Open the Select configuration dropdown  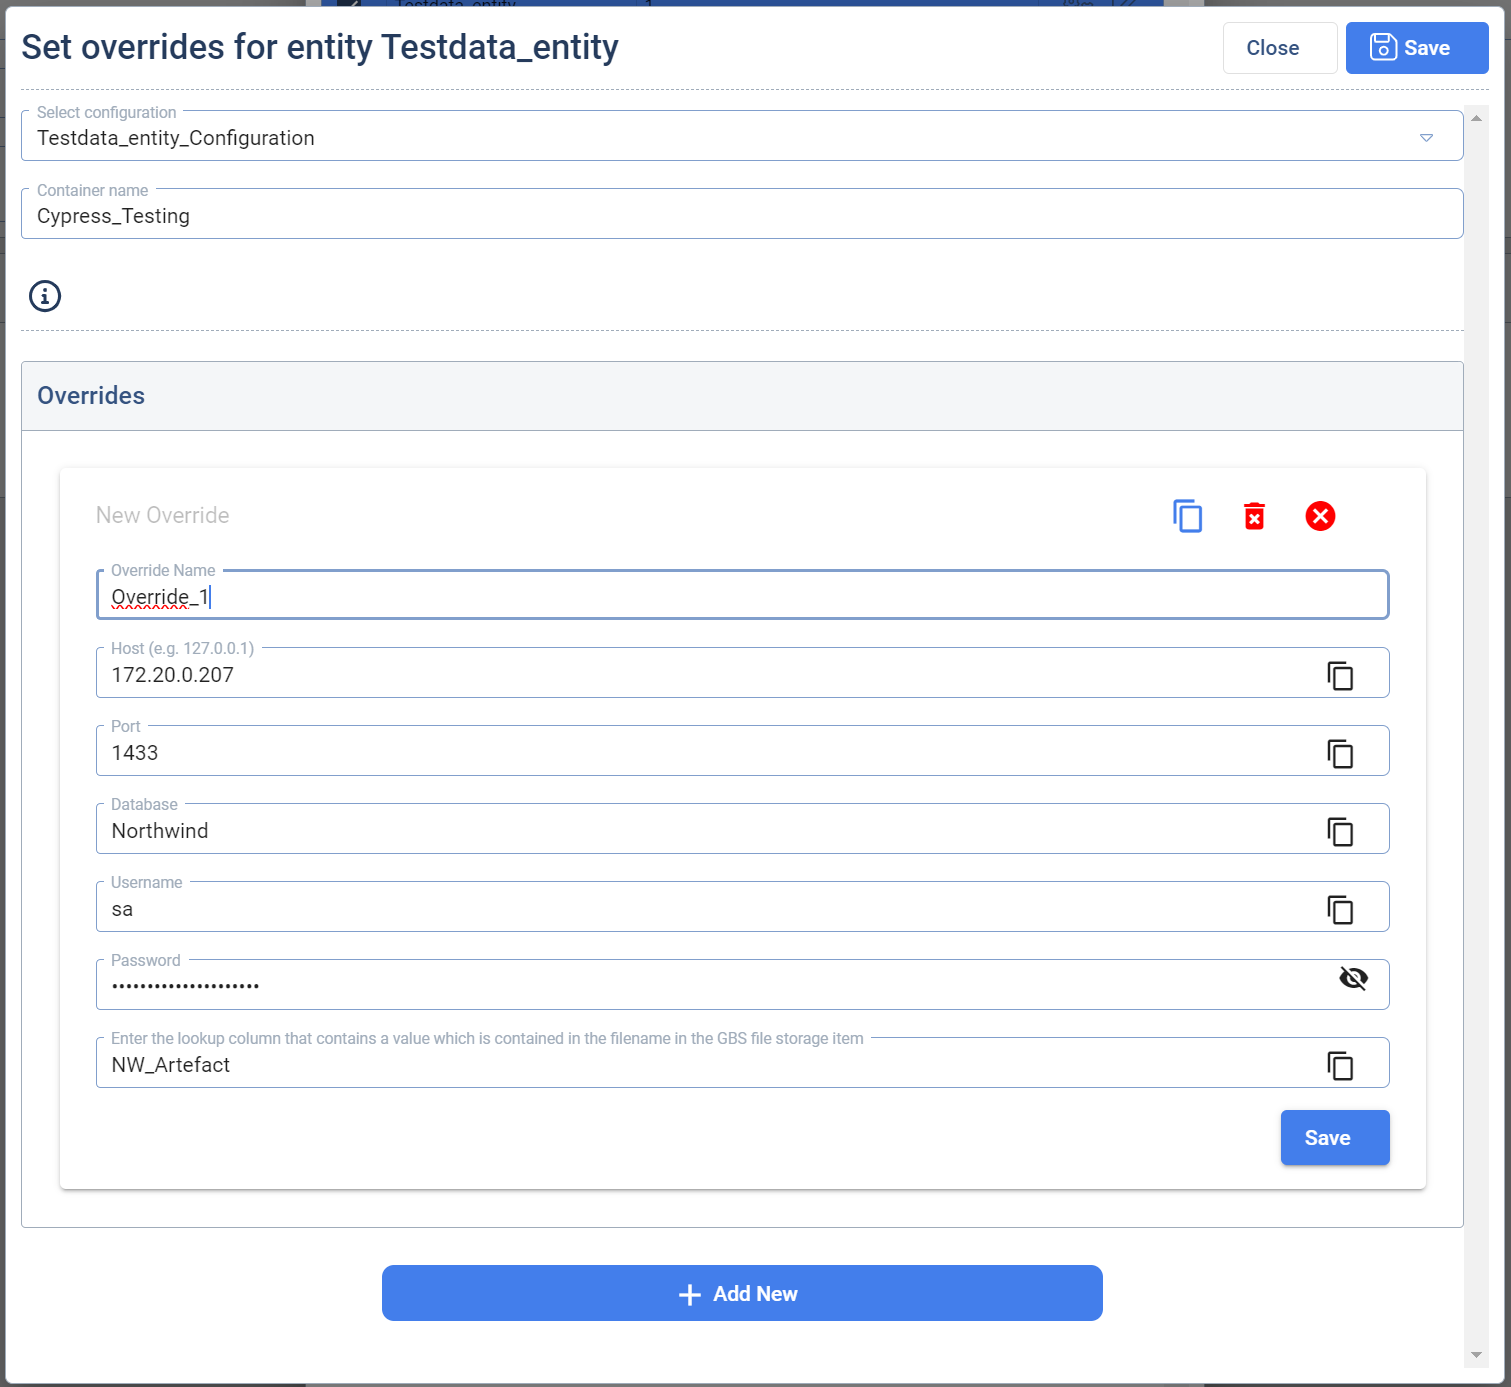[742, 136]
